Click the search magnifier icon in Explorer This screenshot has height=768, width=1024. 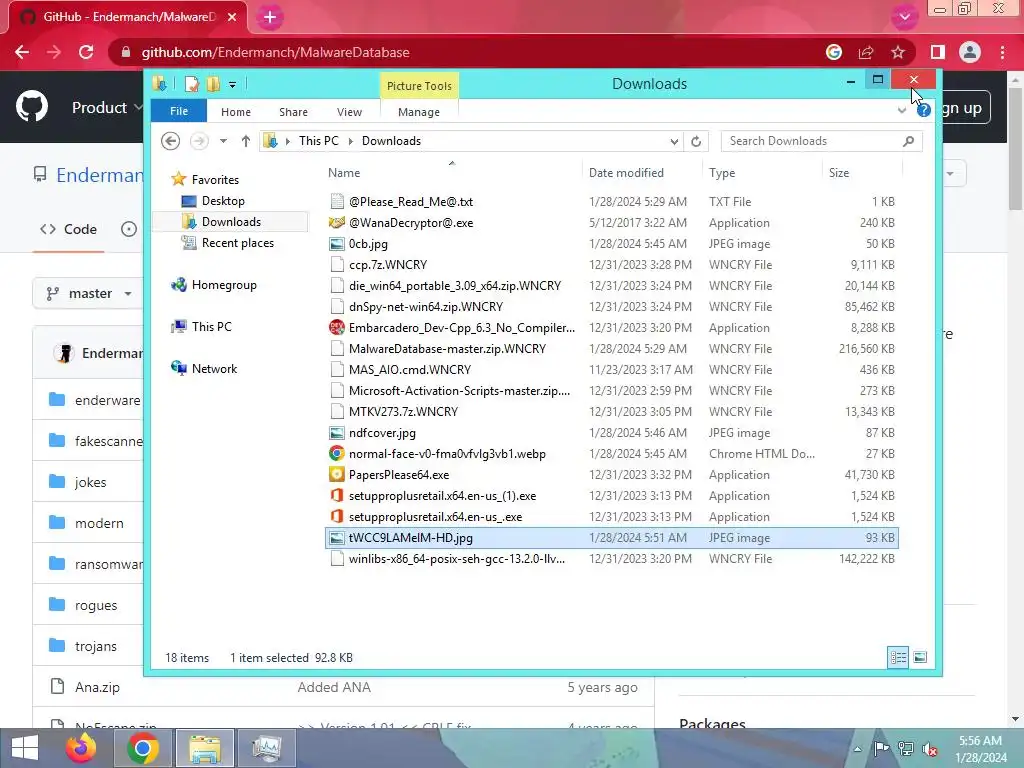point(908,141)
